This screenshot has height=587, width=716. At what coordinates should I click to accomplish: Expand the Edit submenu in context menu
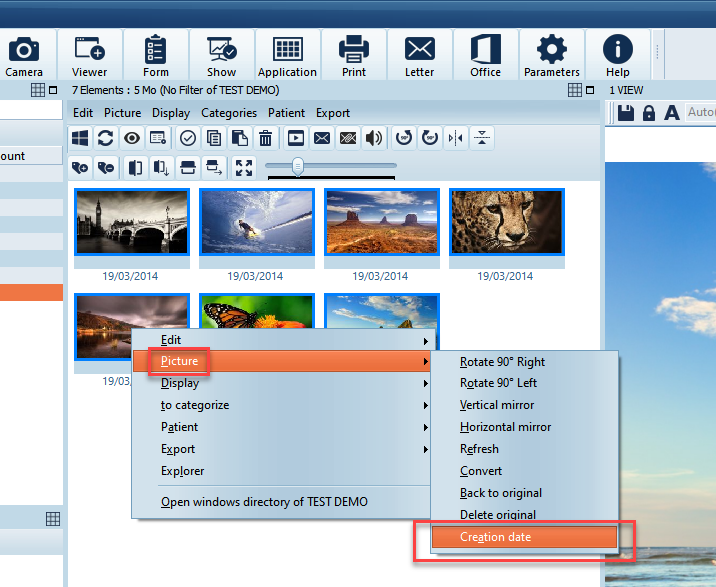point(171,340)
